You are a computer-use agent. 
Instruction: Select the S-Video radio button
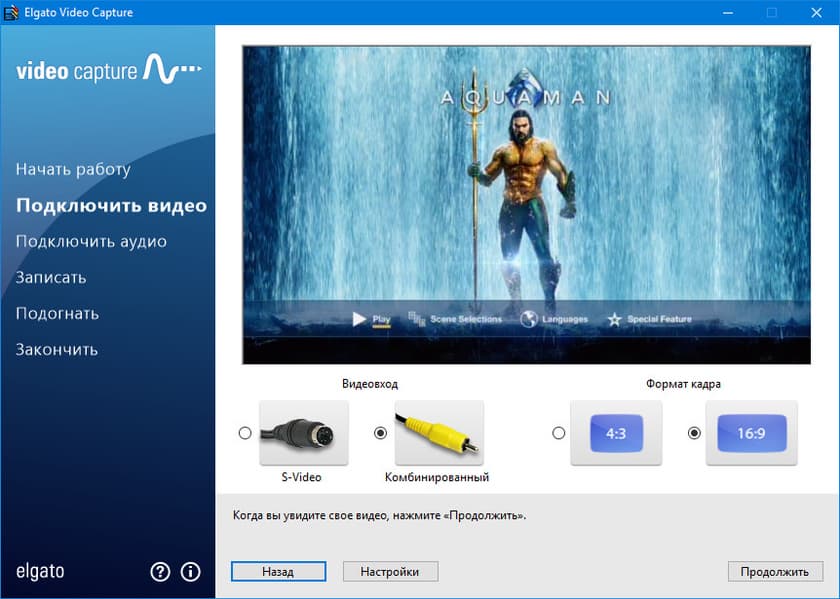[245, 433]
